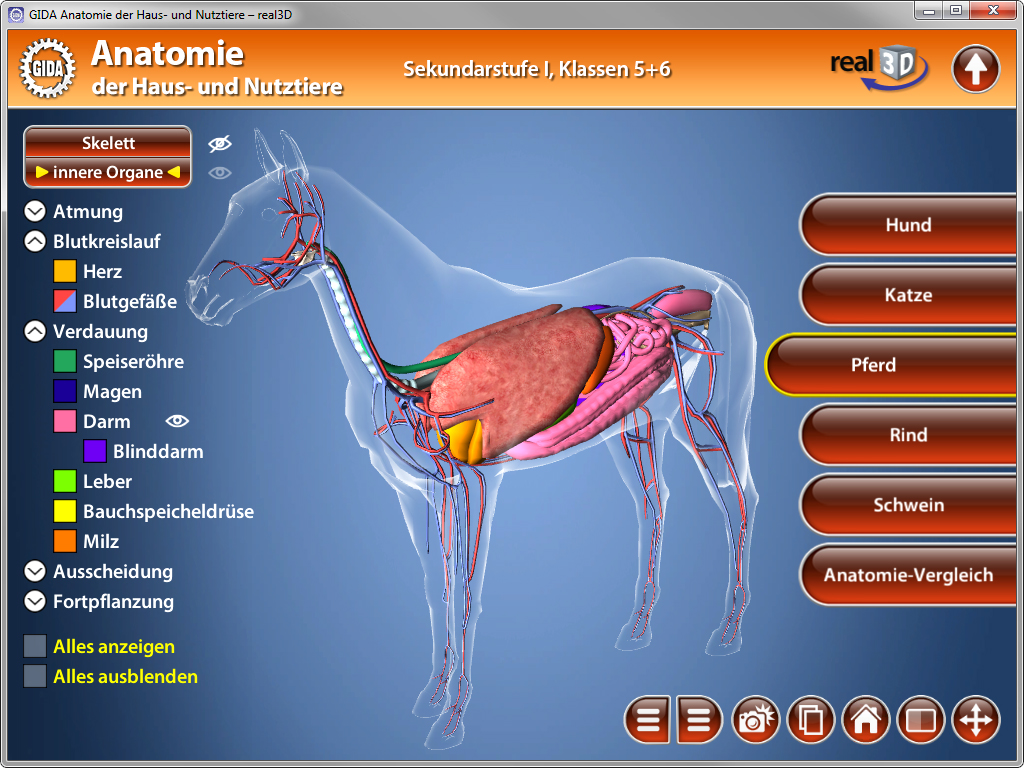Click the four-arrow move icon

[x=975, y=719]
